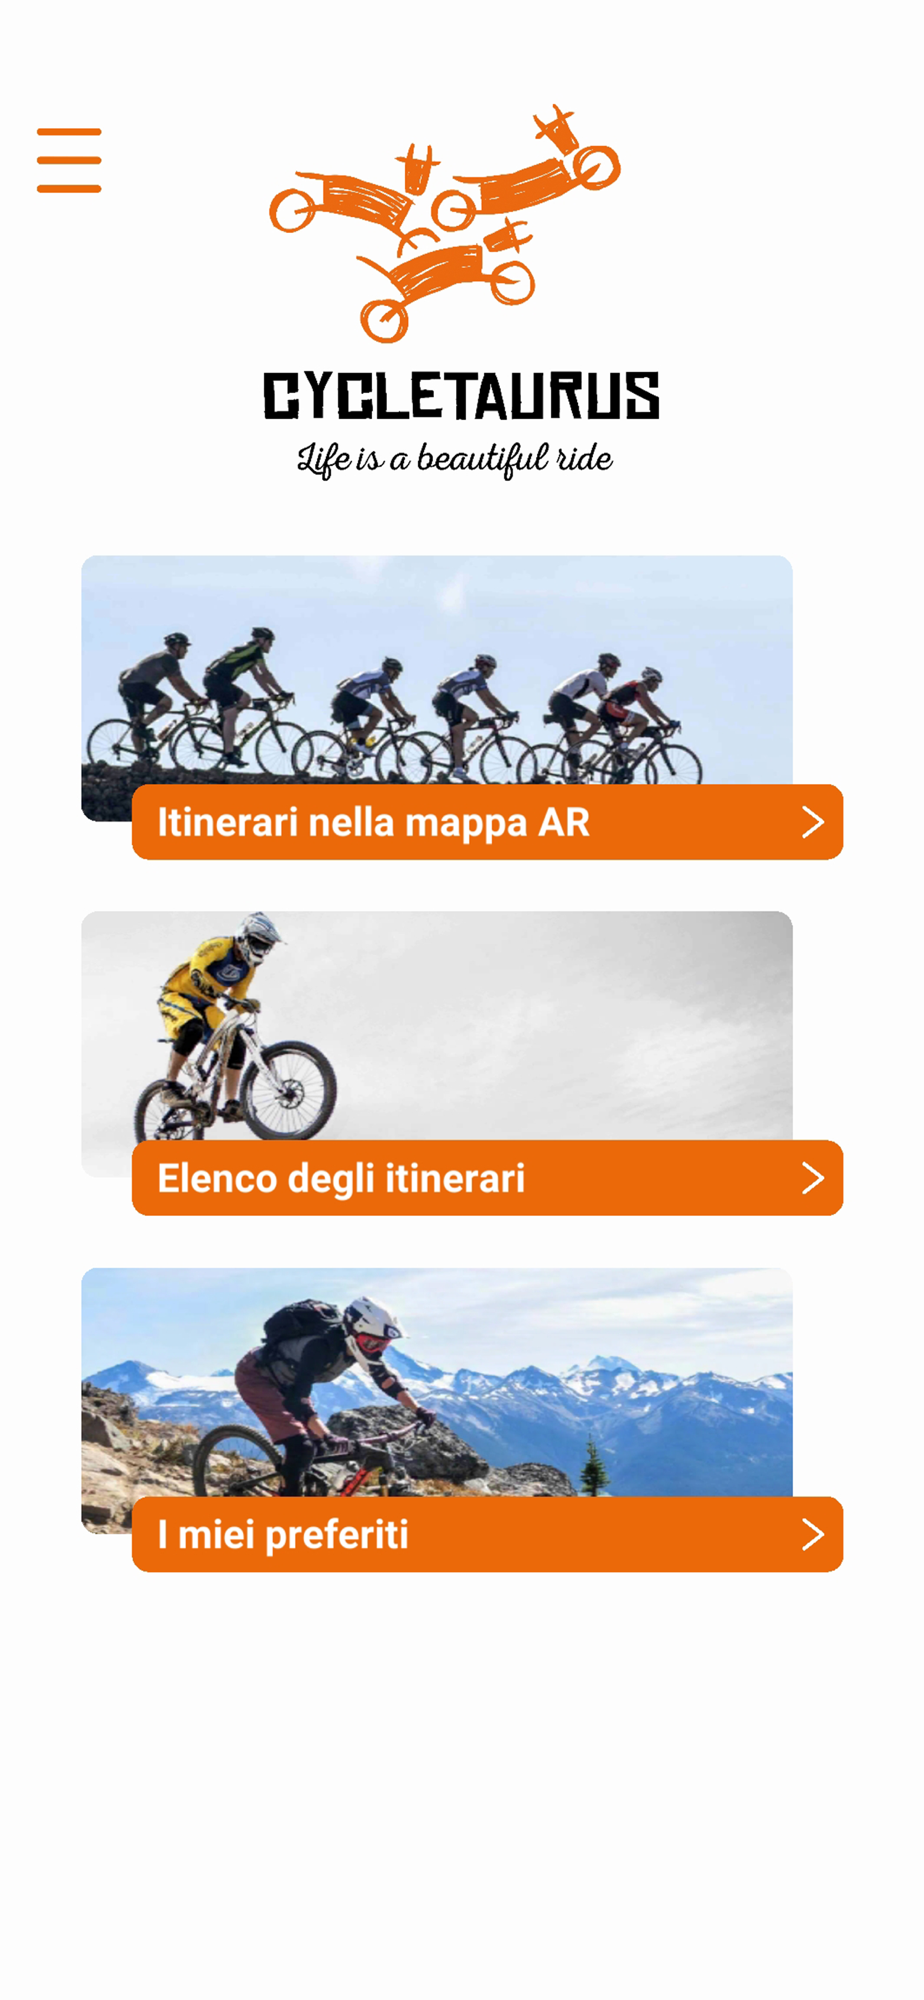Open the orange hamburger menu
The width and height of the screenshot is (924, 2000).
pos(69,160)
